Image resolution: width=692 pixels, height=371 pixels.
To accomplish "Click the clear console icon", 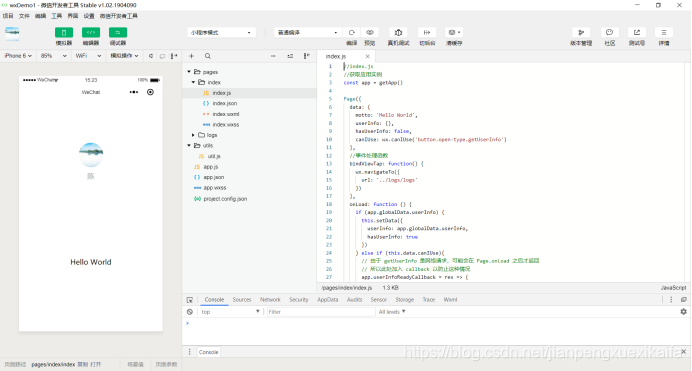I will point(190,312).
